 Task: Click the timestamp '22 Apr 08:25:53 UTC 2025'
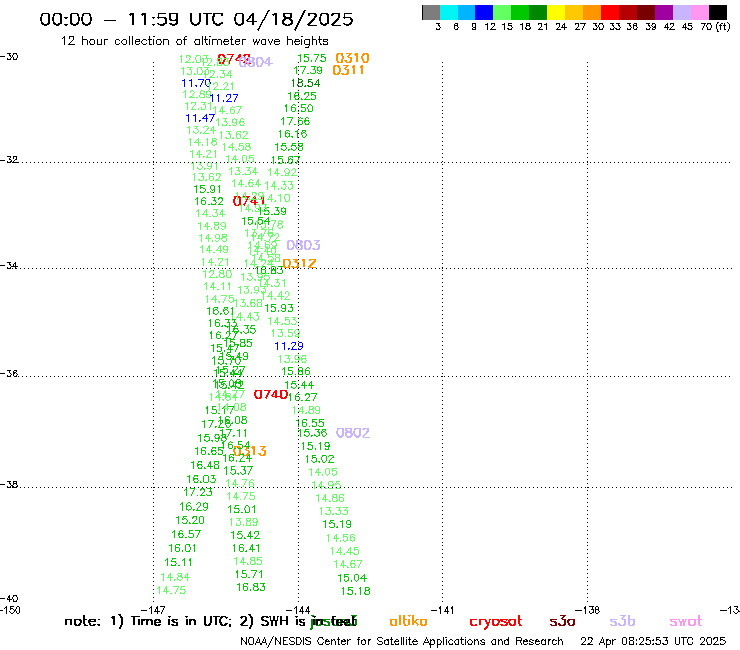653,642
